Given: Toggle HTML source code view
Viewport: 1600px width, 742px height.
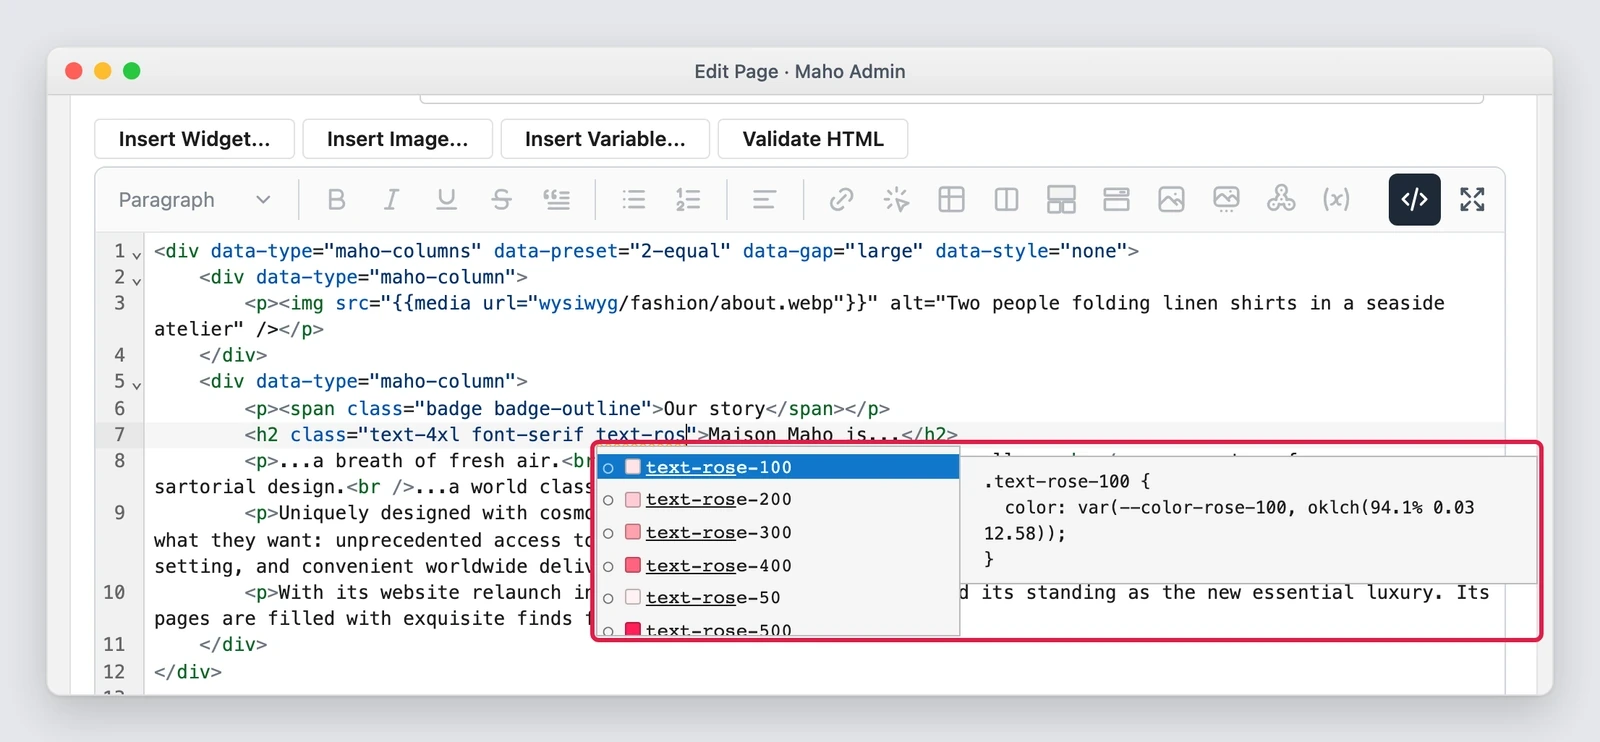Looking at the screenshot, I should 1414,200.
